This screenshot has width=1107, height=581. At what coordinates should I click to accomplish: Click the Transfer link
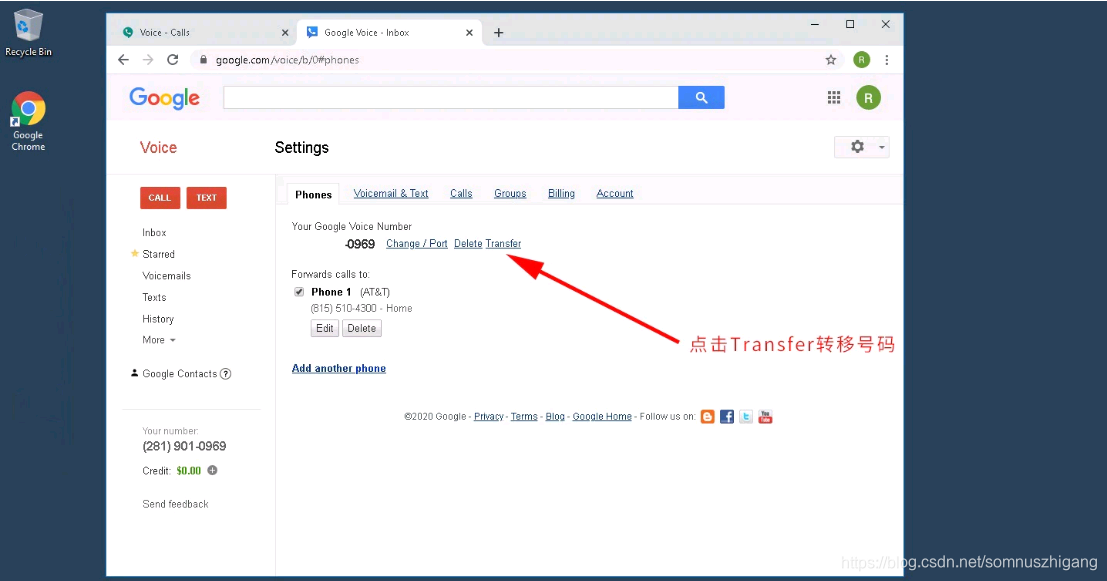point(503,244)
